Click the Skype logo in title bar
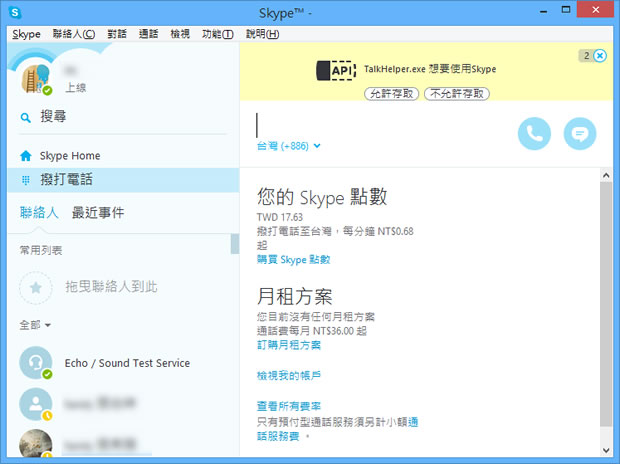This screenshot has width=620, height=464. click(x=15, y=13)
